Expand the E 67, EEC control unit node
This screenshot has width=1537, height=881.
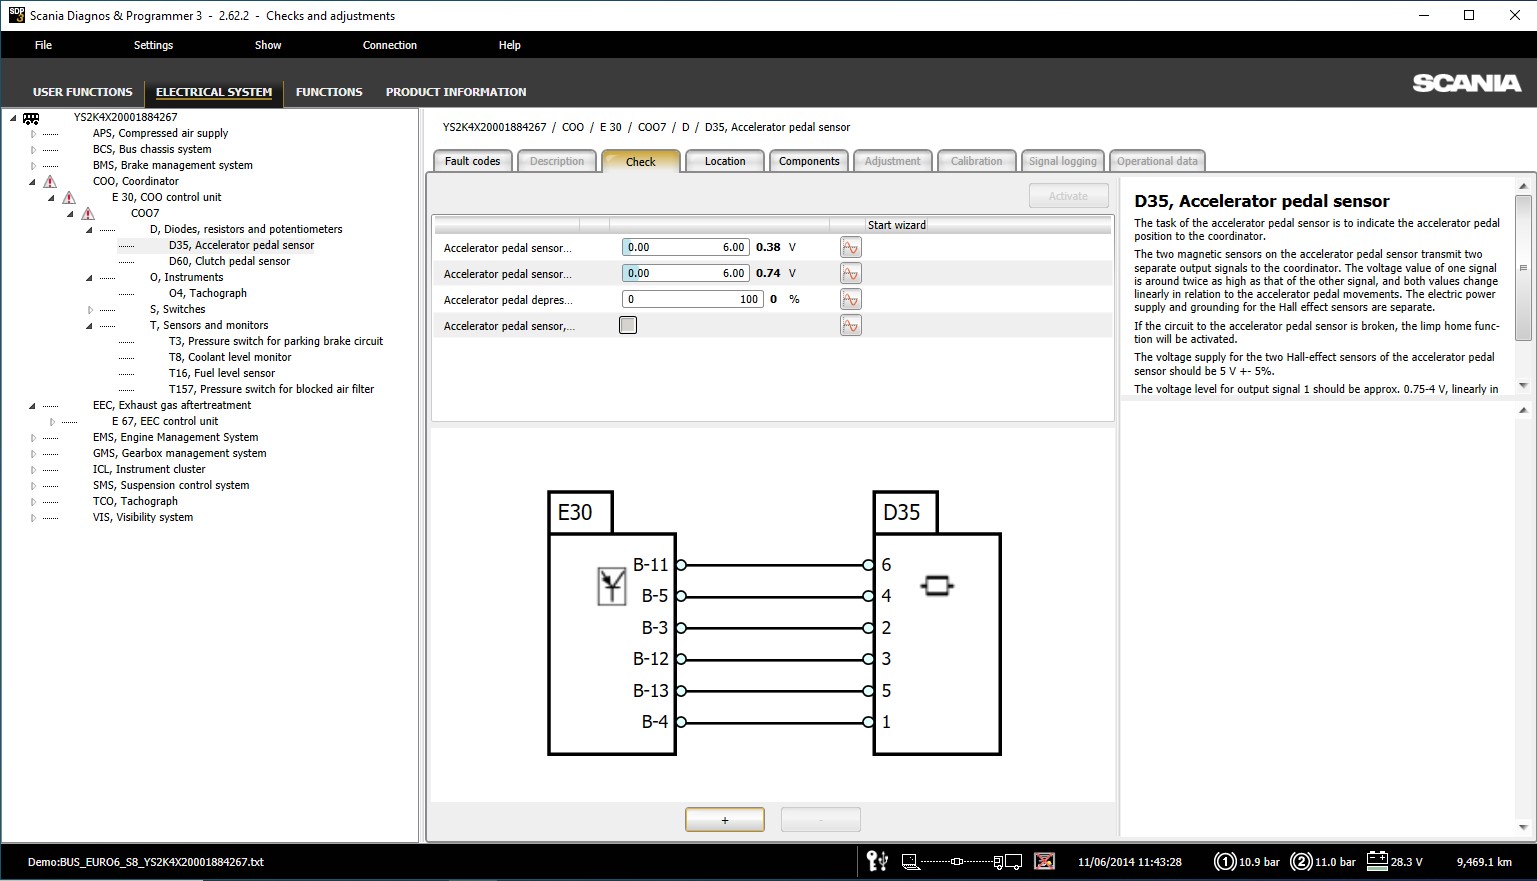[52, 421]
